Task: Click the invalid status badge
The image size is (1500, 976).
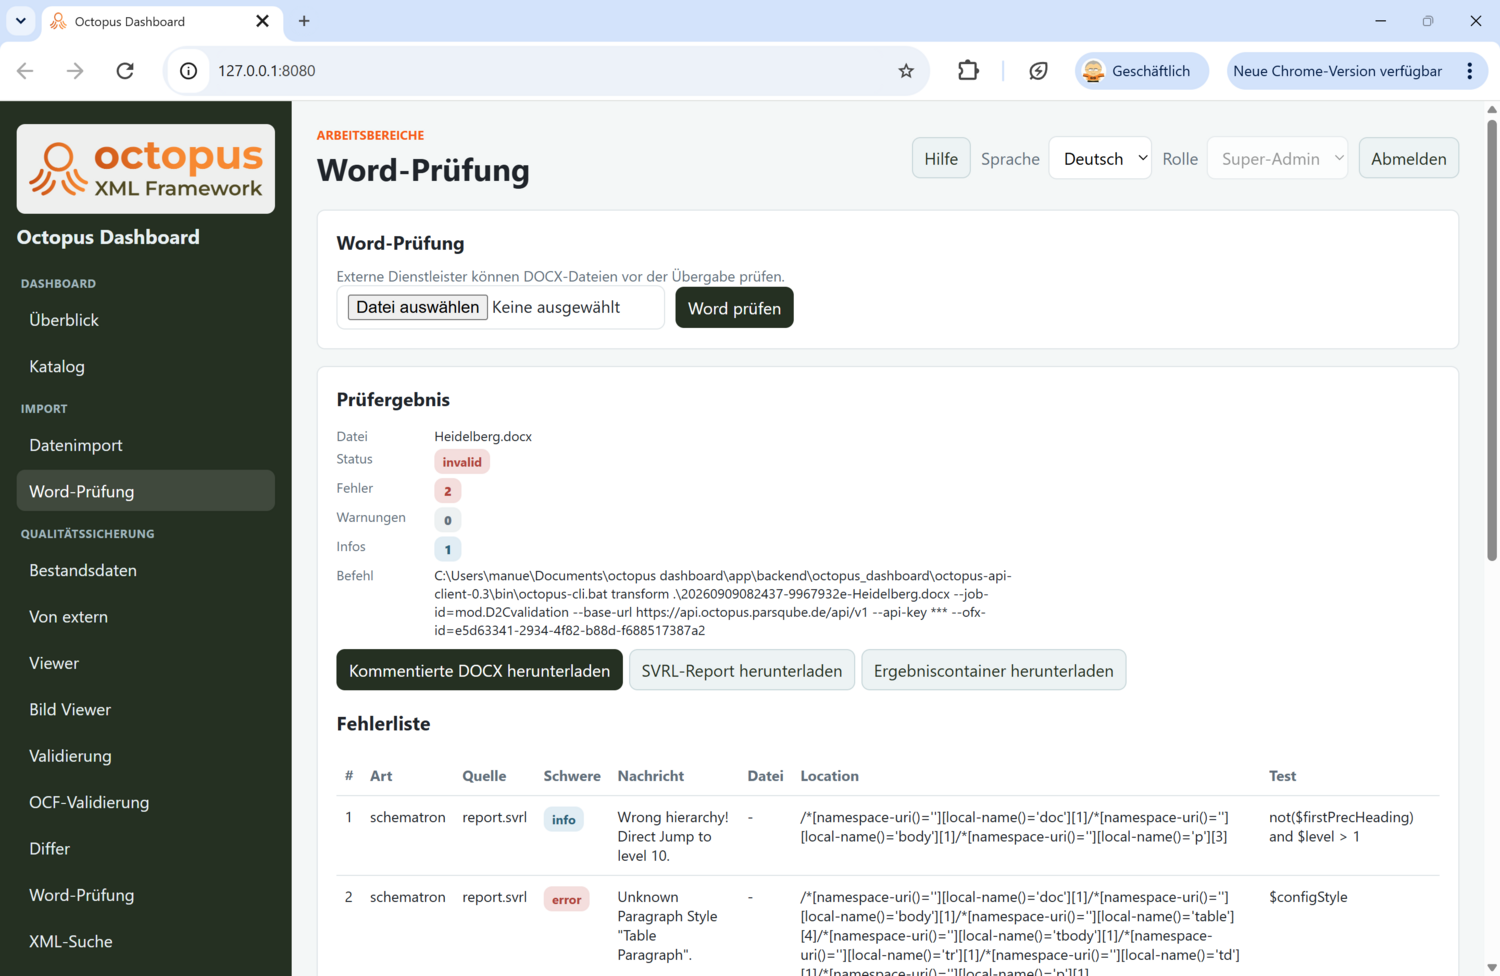Action: coord(462,462)
